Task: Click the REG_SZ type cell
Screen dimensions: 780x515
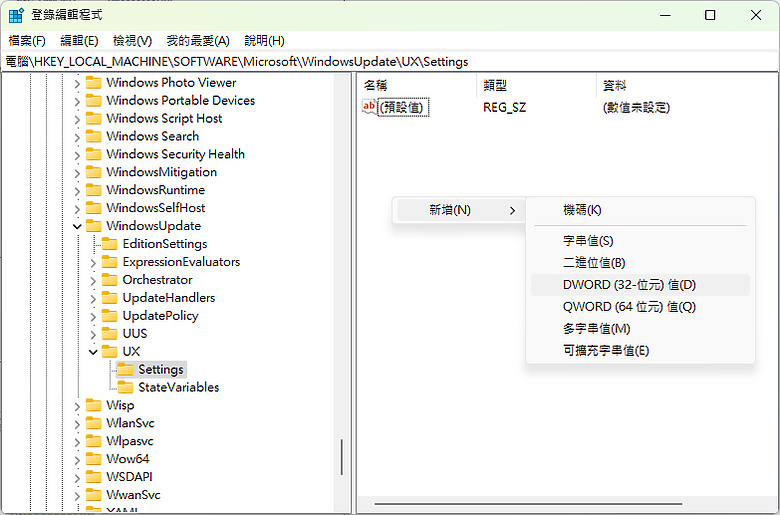Action: coord(504,107)
